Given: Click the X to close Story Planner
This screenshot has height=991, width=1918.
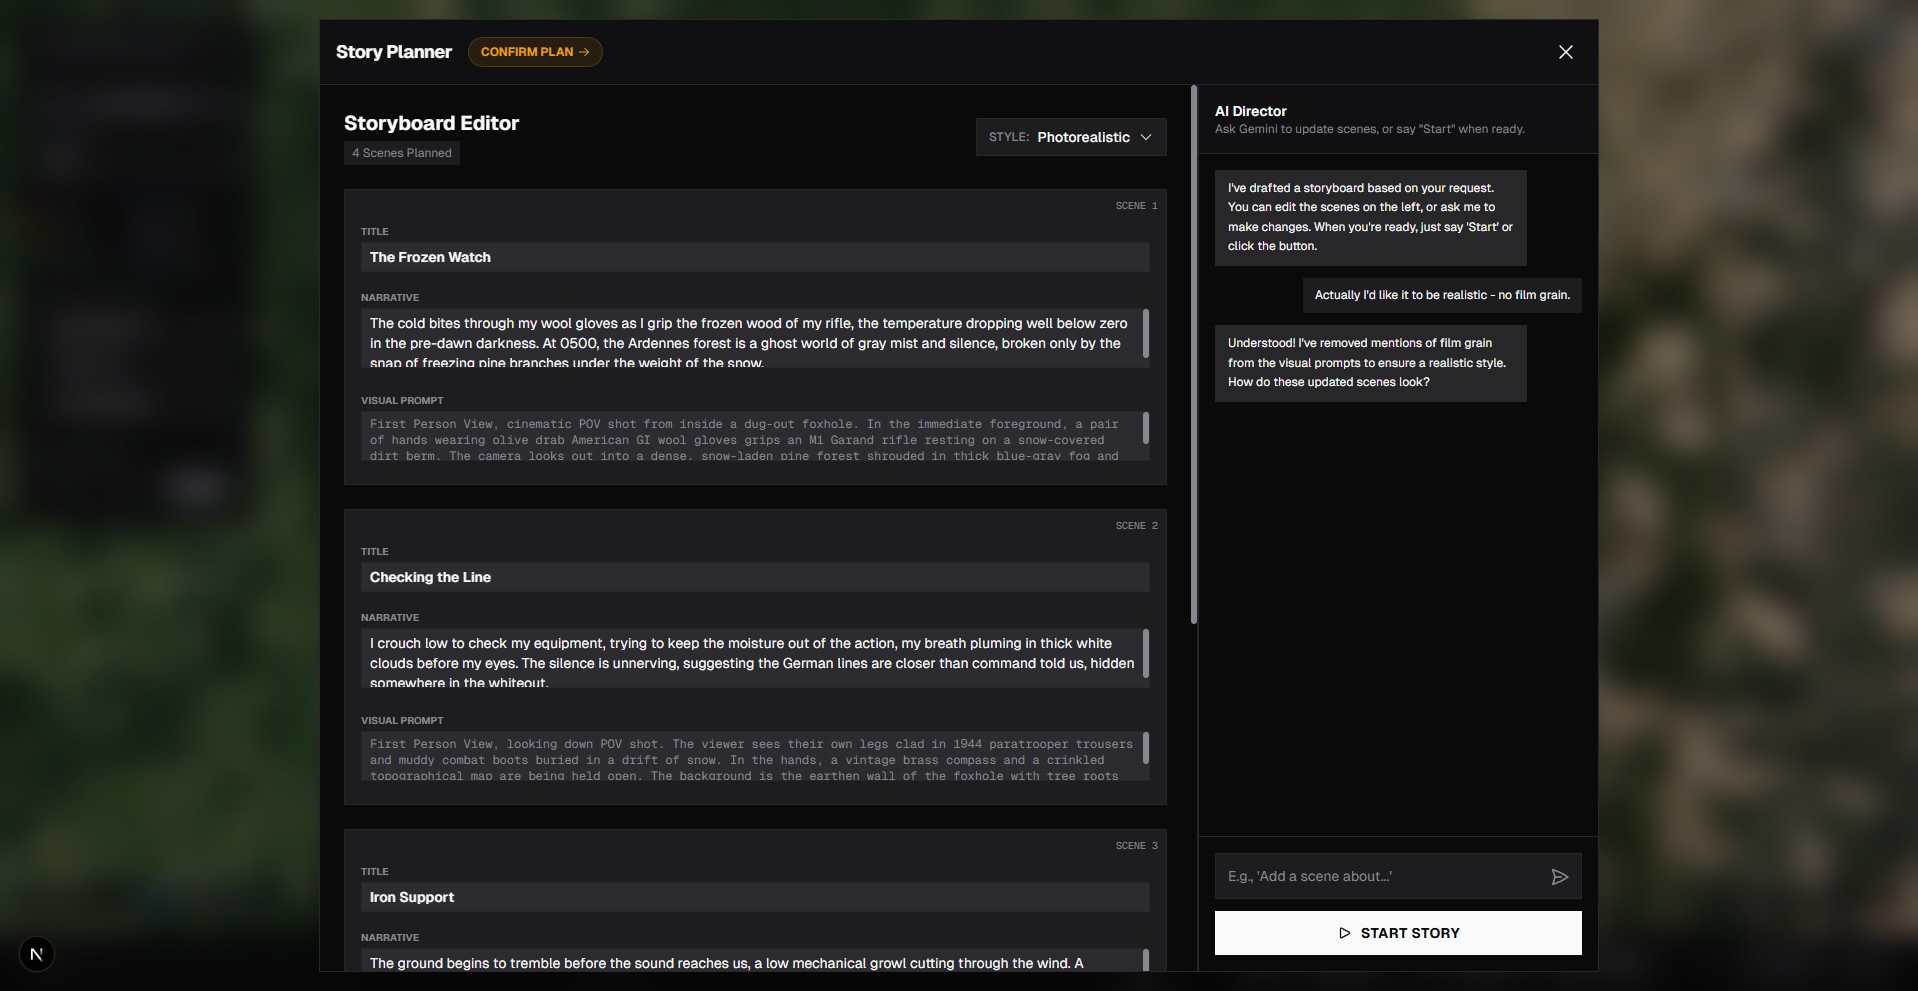Looking at the screenshot, I should click(x=1565, y=52).
